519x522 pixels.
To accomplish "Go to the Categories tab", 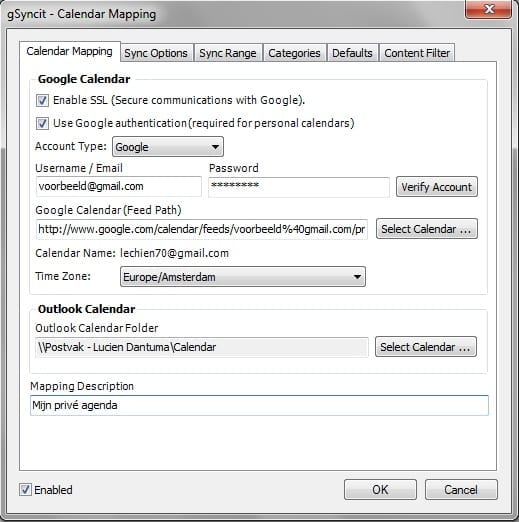I will point(294,53).
